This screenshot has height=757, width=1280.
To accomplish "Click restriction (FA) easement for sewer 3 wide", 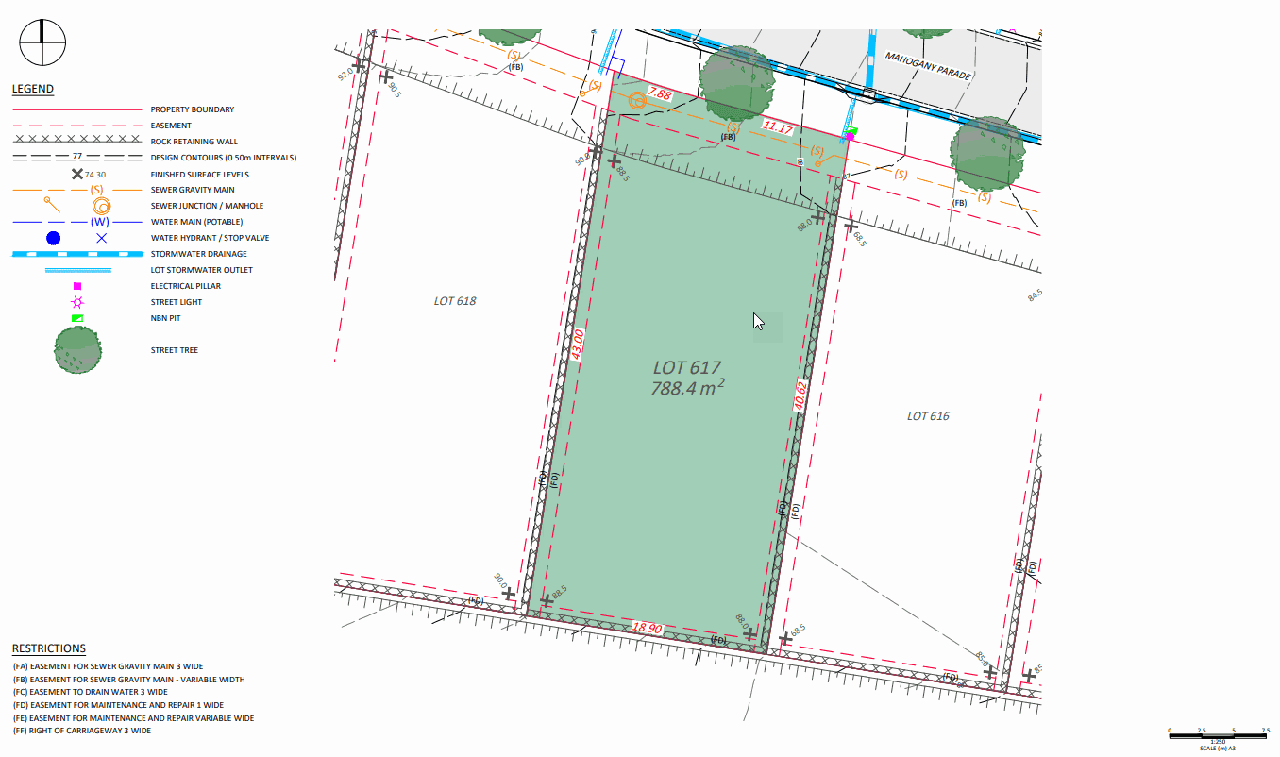I will (x=107, y=666).
